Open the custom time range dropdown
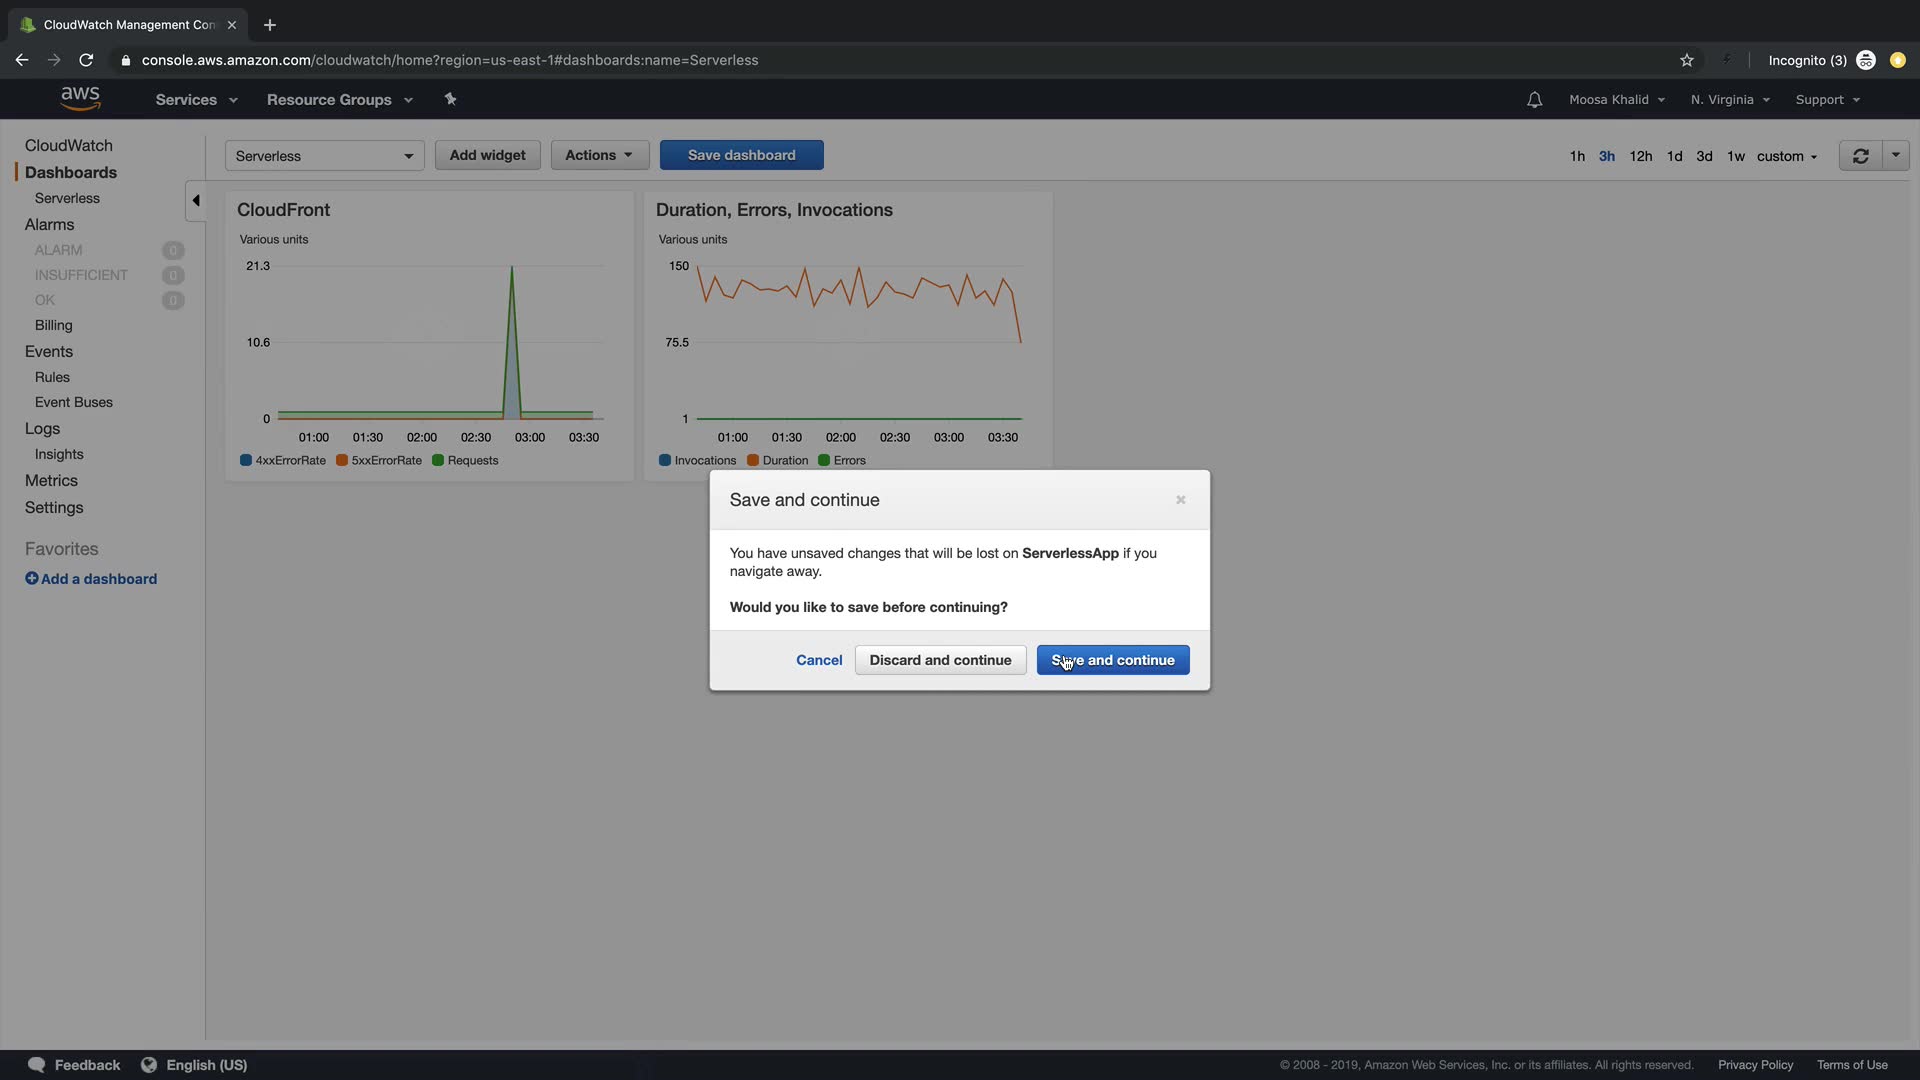Viewport: 1920px width, 1080px height. coord(1787,156)
